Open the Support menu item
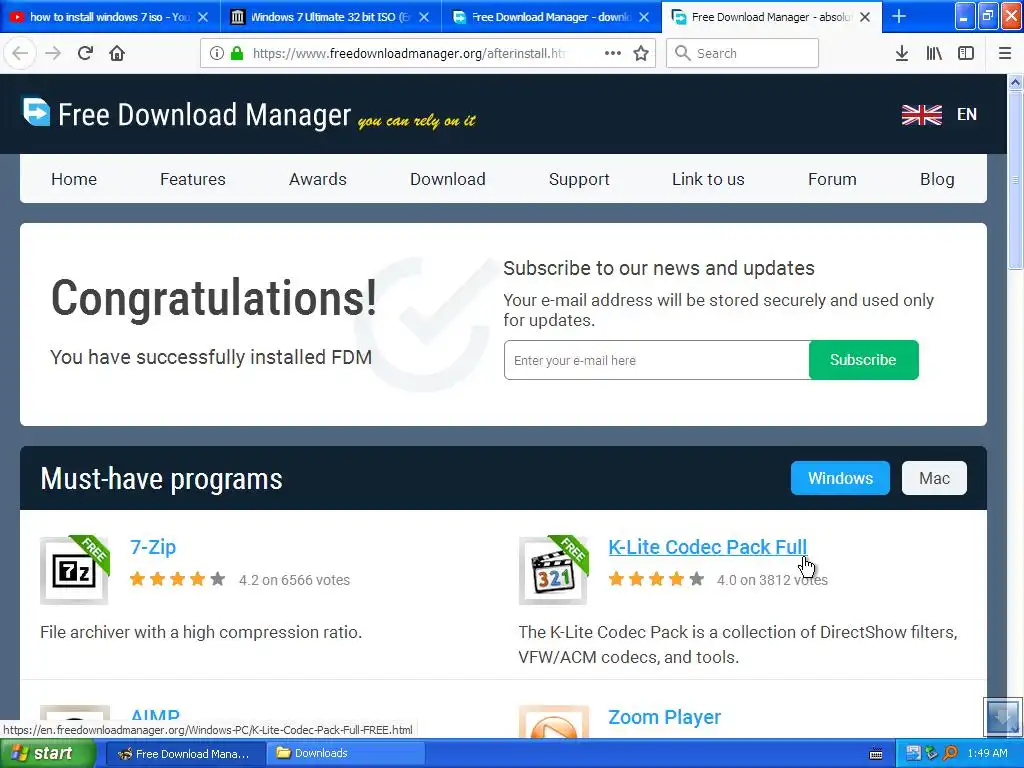 click(x=579, y=179)
